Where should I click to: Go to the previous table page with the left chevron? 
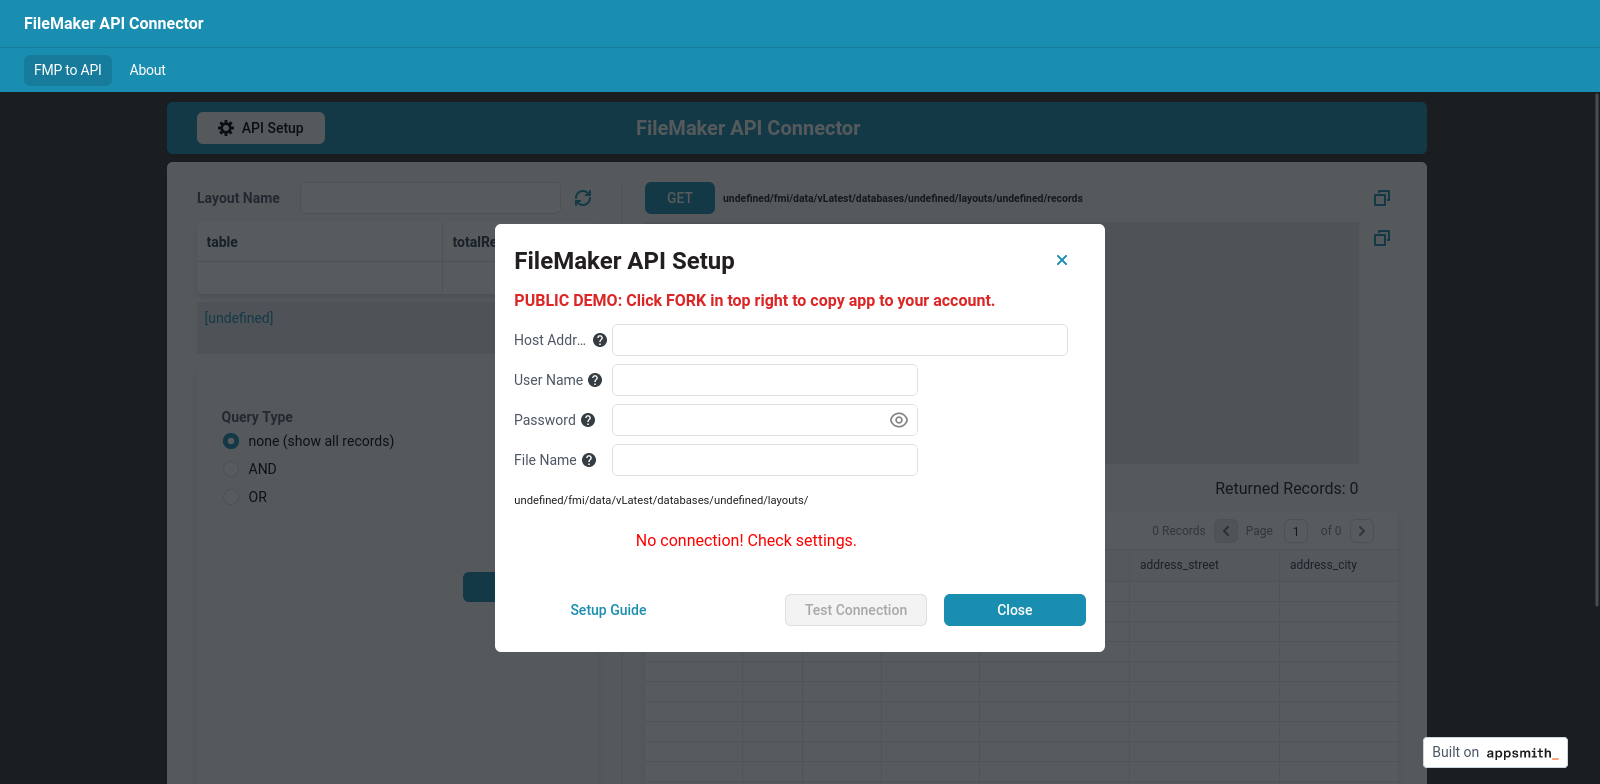click(1226, 531)
